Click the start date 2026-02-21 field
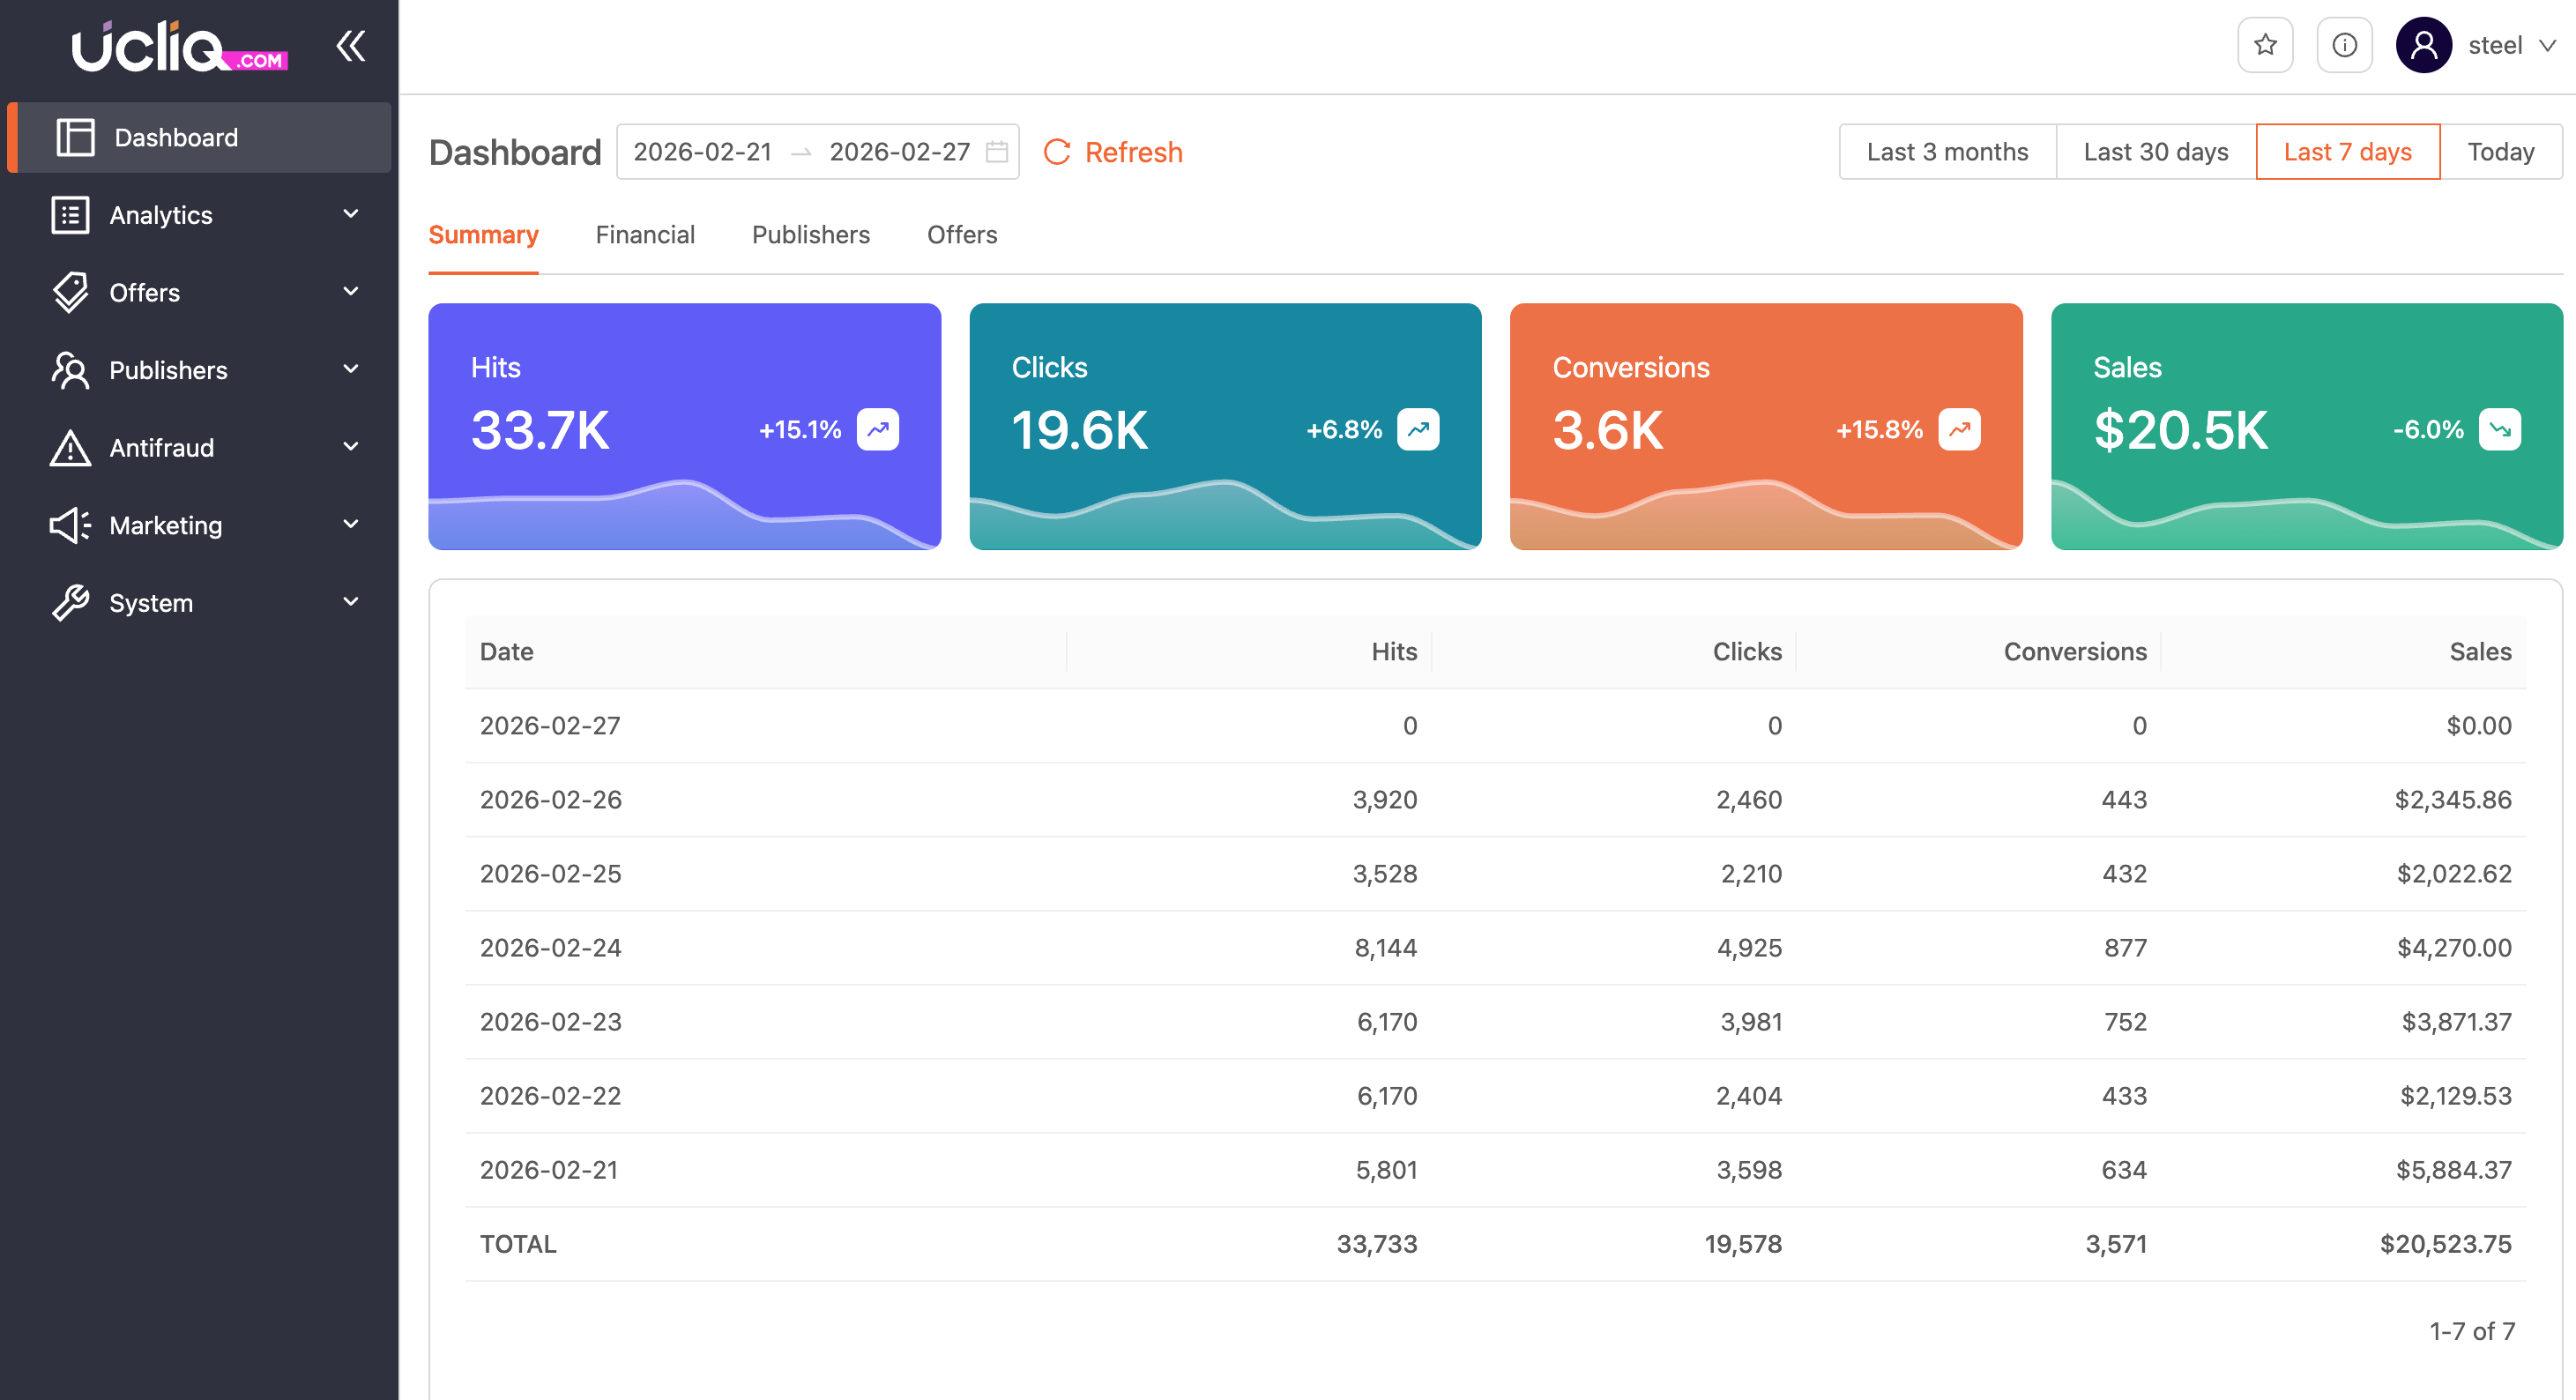The height and width of the screenshot is (1400, 2576). point(702,152)
